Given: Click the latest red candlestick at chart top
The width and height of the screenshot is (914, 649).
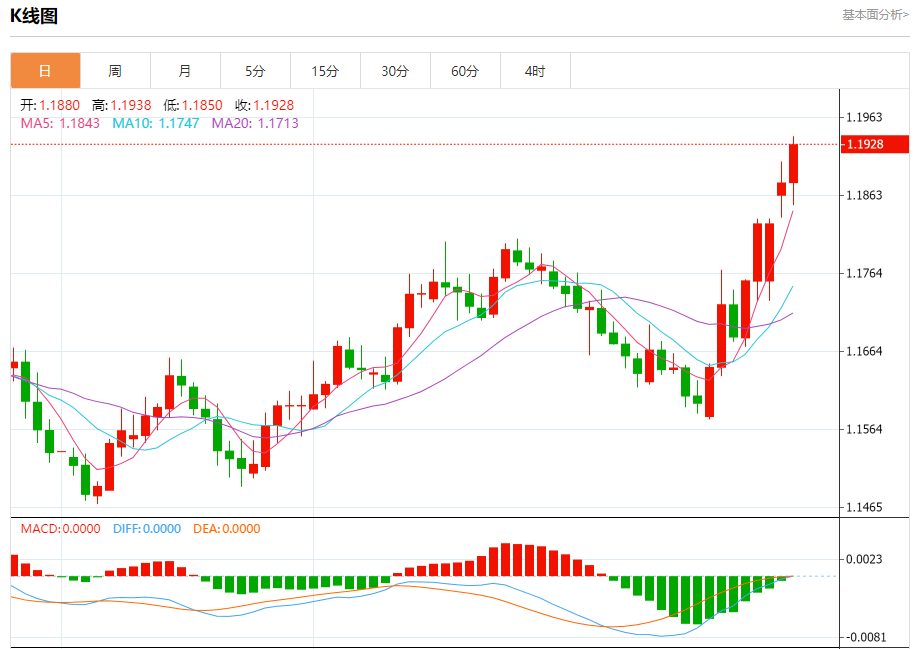Looking at the screenshot, I should click(794, 163).
